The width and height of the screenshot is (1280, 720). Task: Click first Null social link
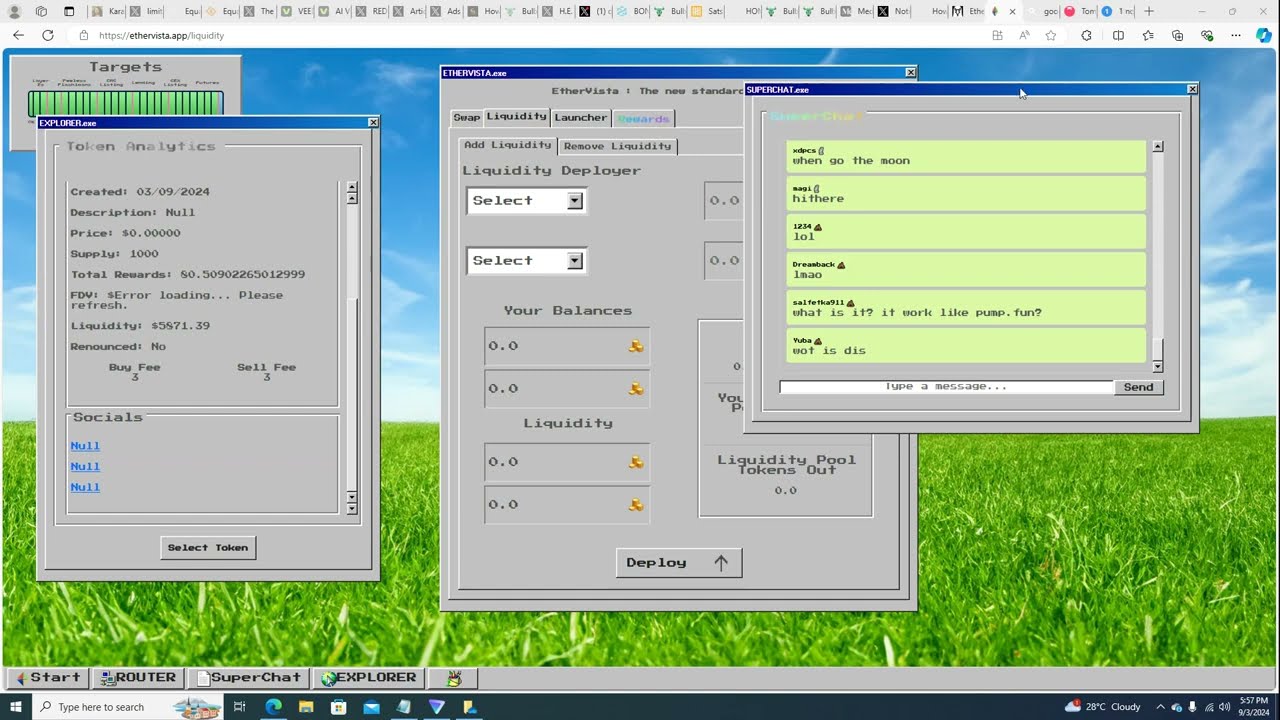[x=85, y=446]
